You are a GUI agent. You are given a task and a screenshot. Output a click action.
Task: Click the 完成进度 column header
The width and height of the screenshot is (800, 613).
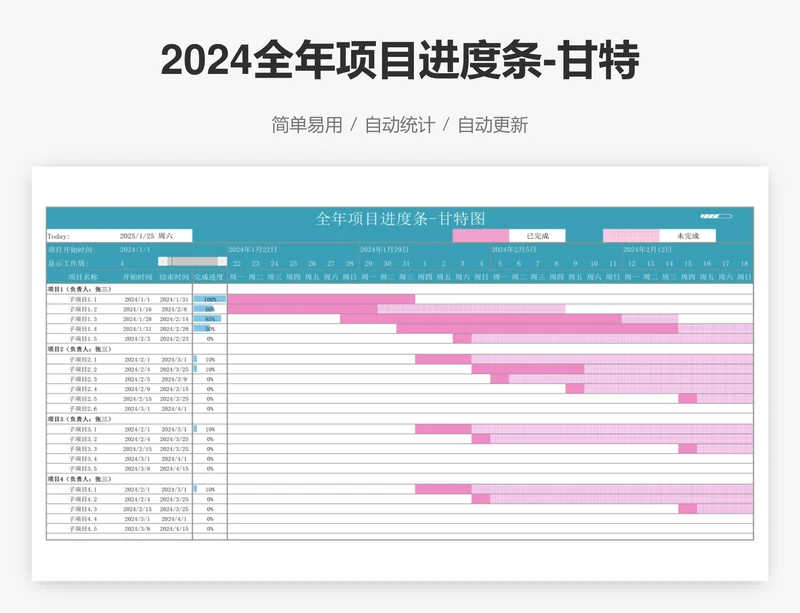coord(209,277)
